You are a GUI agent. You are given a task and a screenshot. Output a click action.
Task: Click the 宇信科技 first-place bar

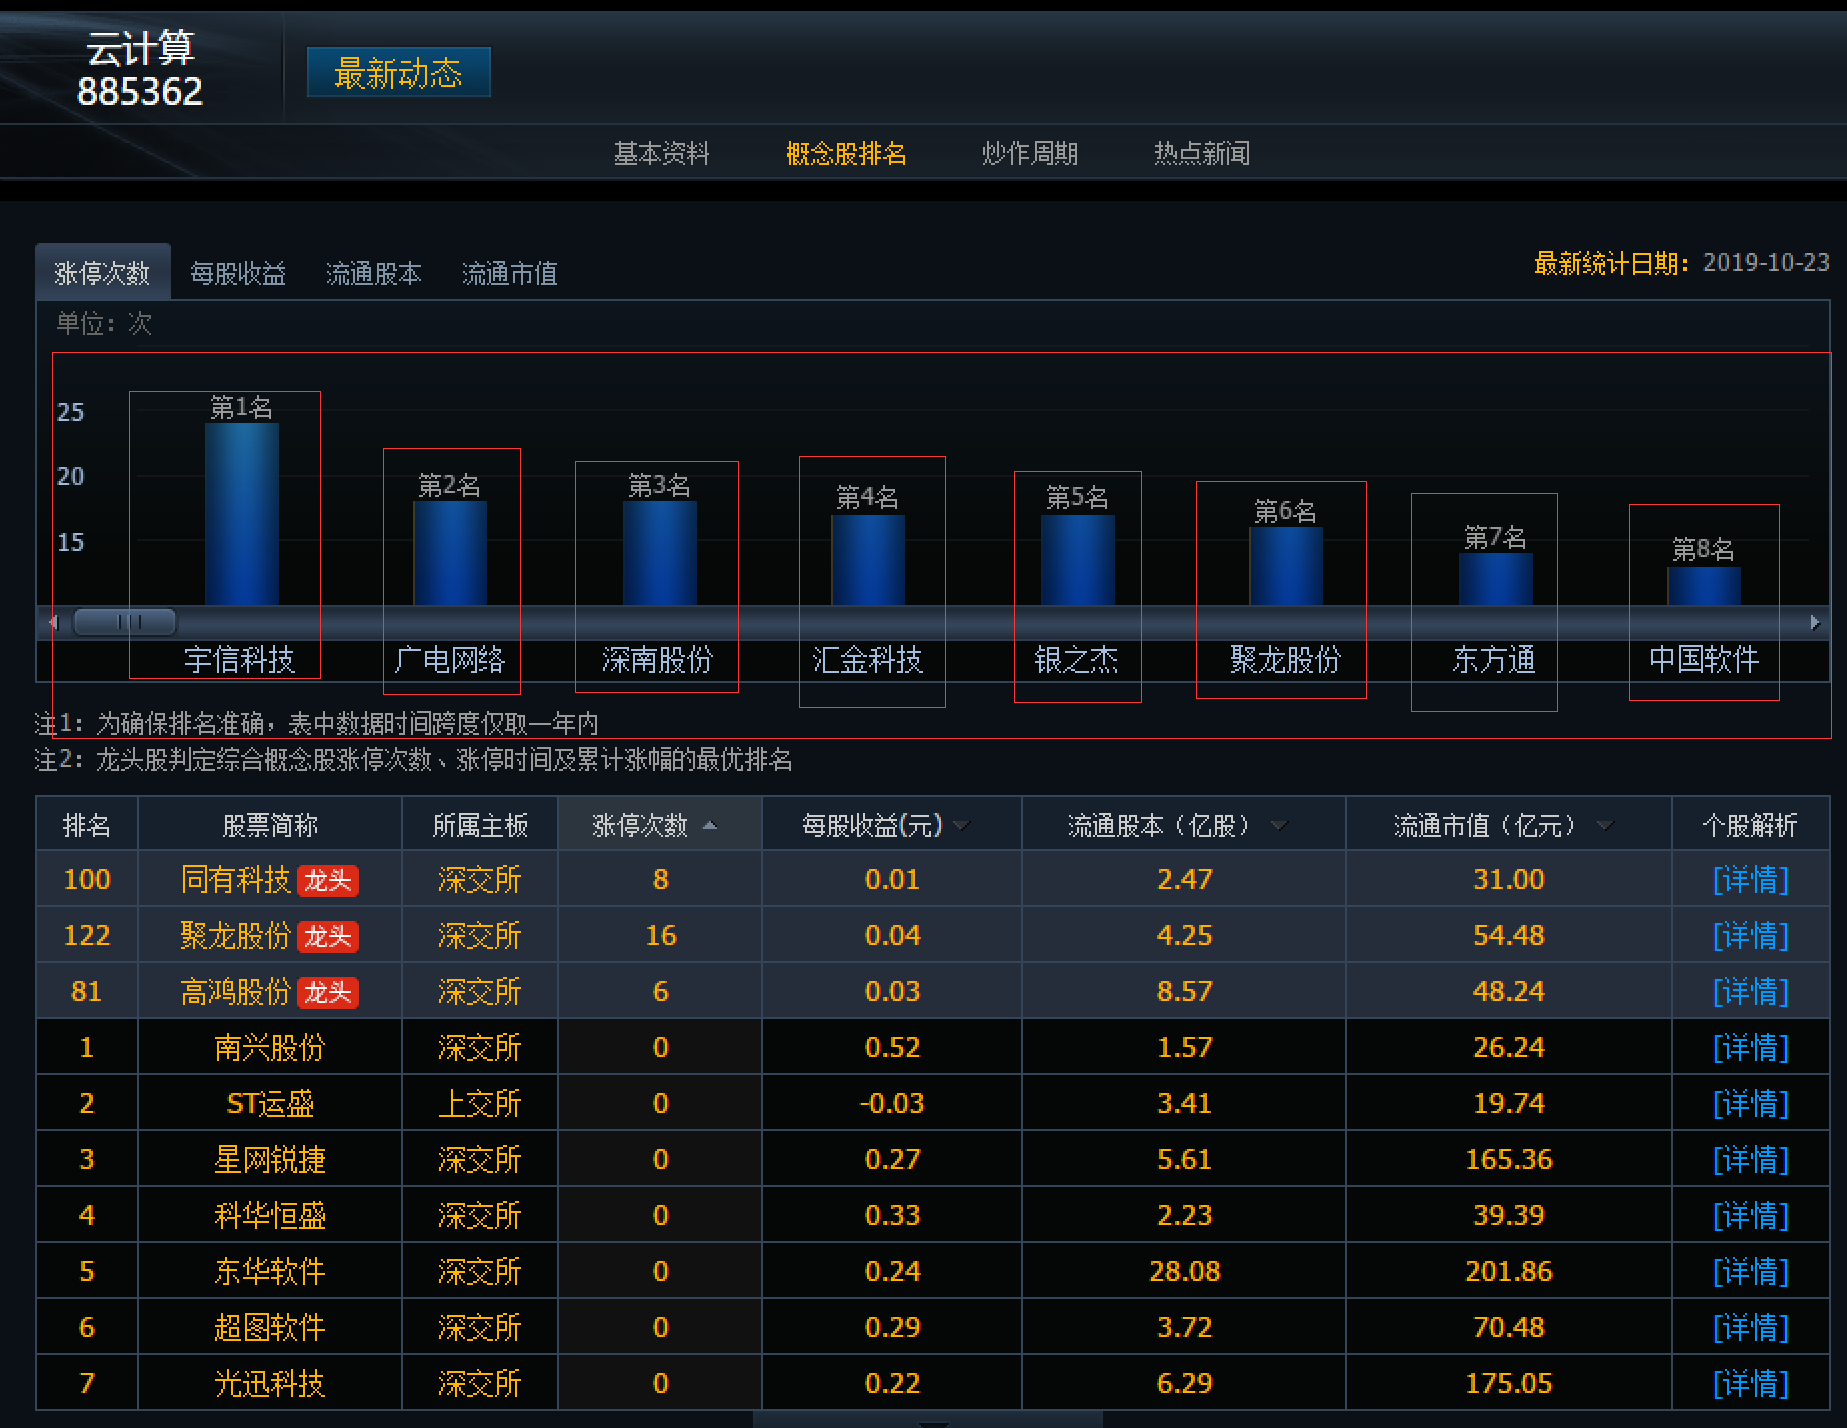[242, 514]
